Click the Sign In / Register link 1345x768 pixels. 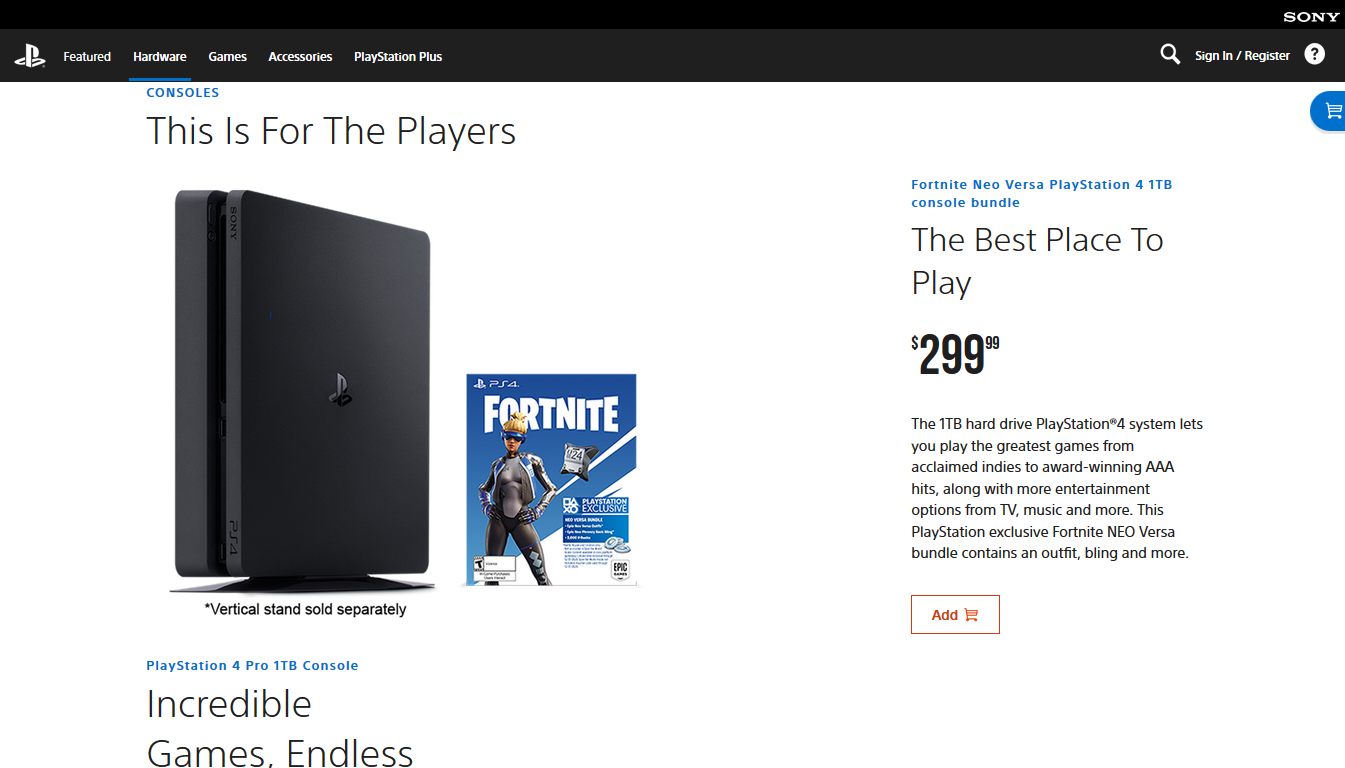click(1242, 56)
